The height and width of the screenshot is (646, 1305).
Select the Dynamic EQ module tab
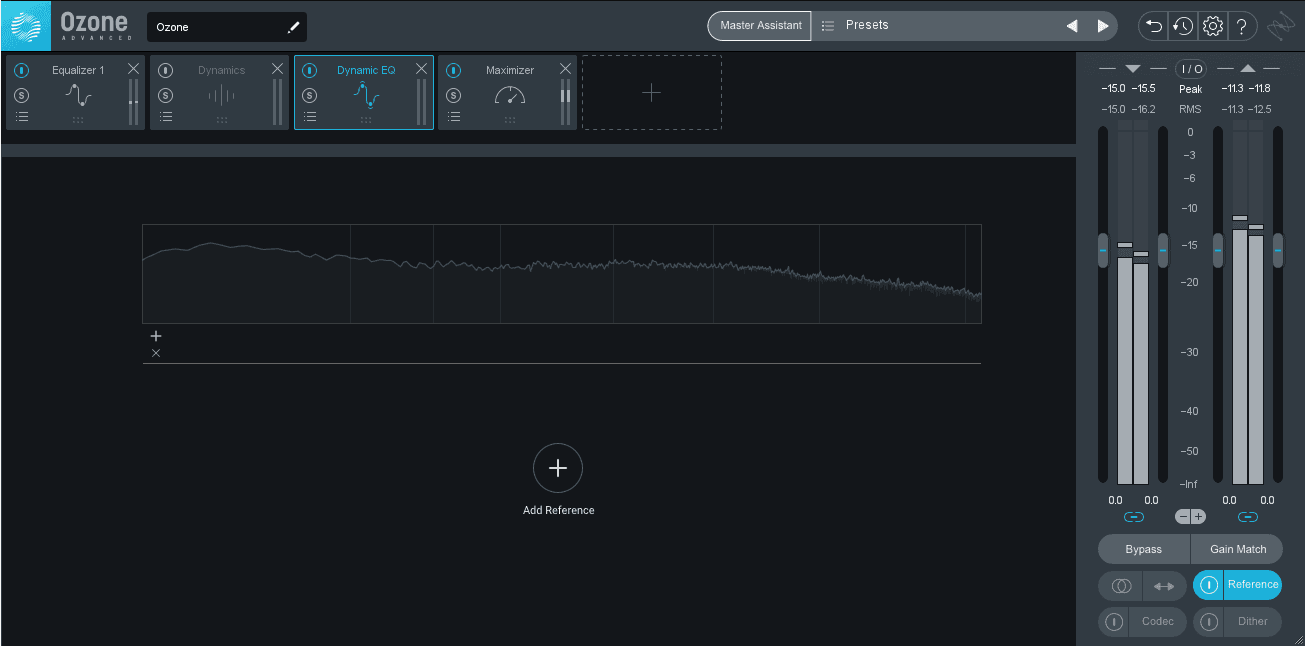(364, 93)
